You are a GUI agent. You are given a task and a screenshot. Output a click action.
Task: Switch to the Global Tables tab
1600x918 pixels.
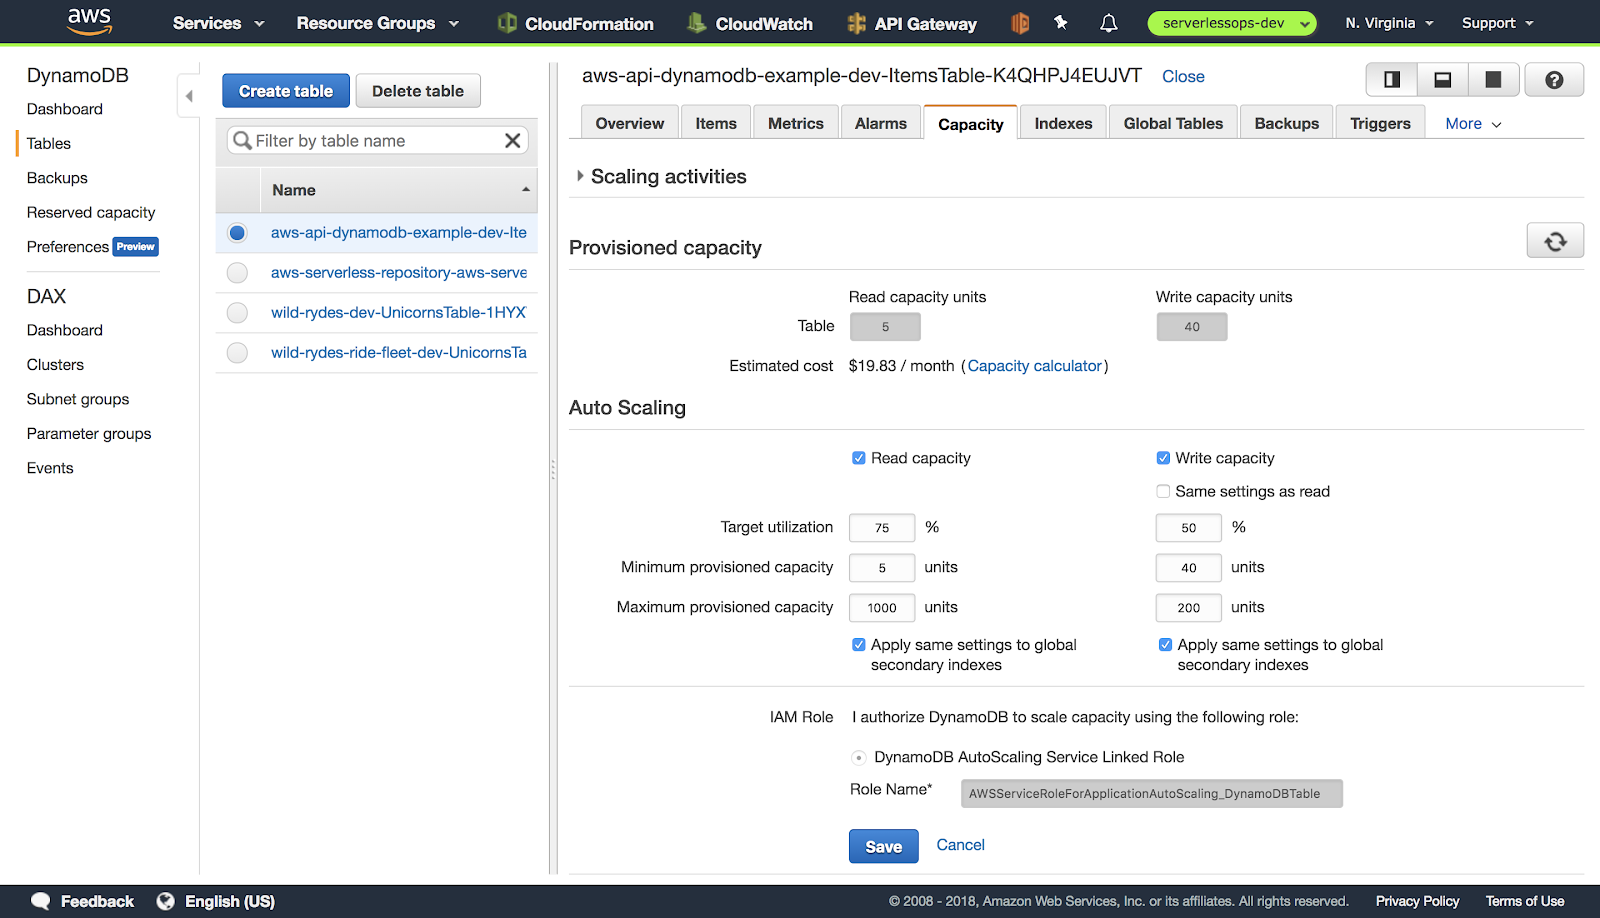[1173, 123]
